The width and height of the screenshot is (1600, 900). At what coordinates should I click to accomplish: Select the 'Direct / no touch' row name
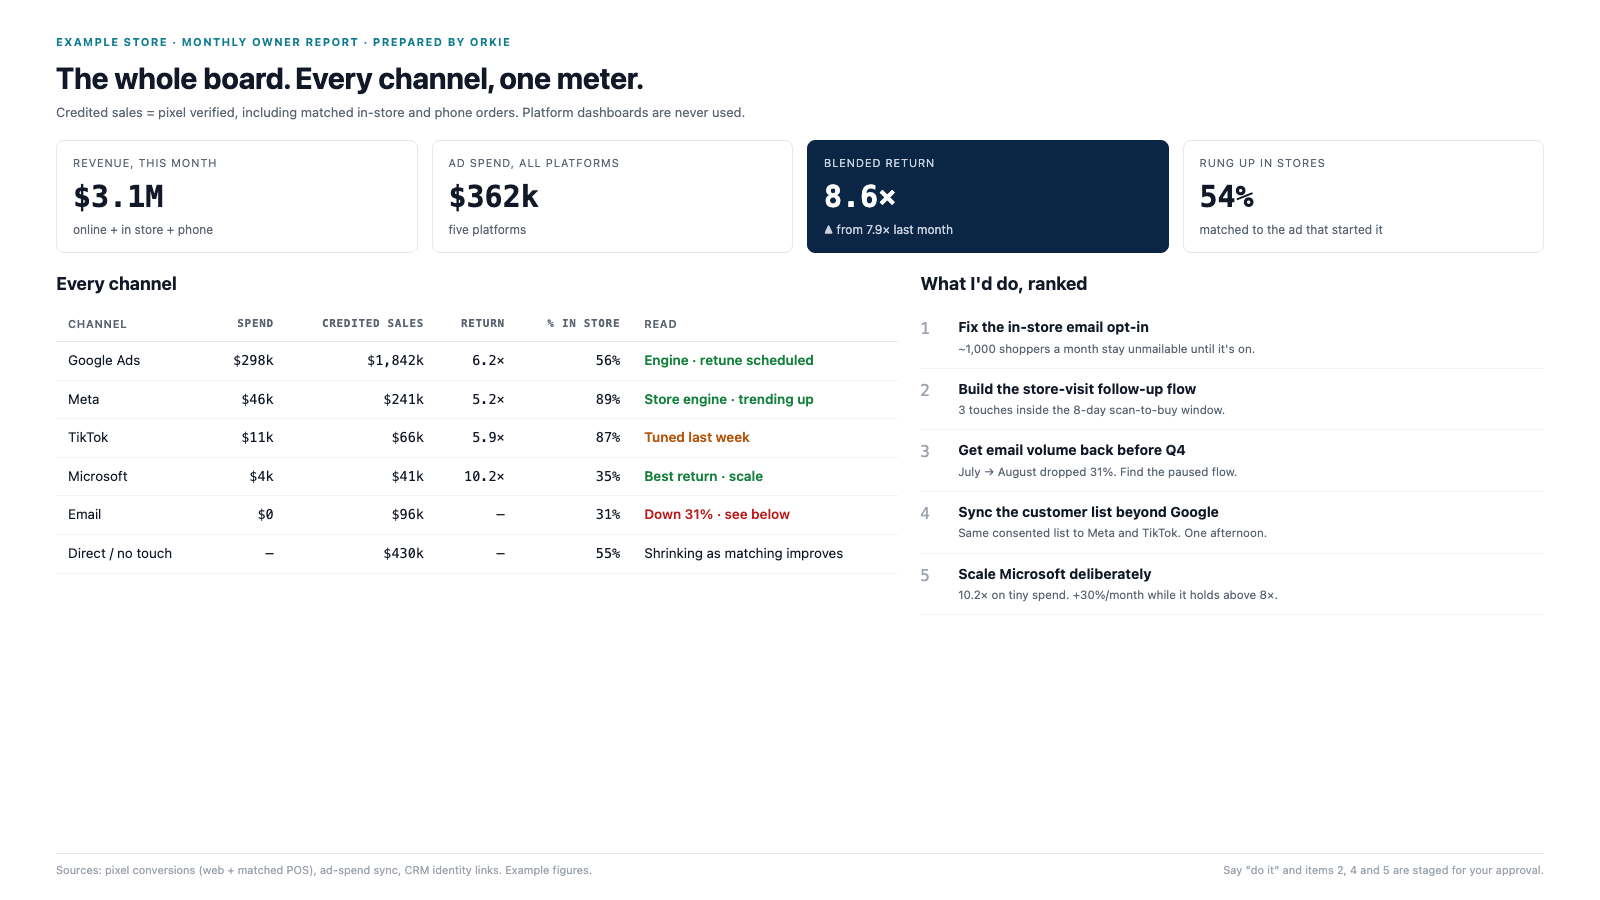tap(120, 553)
